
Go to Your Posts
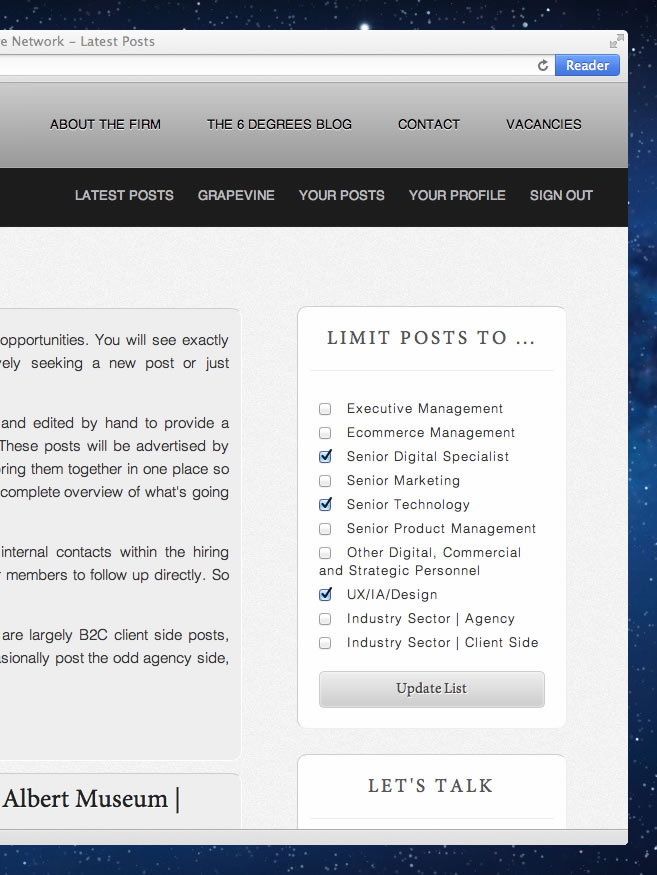tap(341, 195)
